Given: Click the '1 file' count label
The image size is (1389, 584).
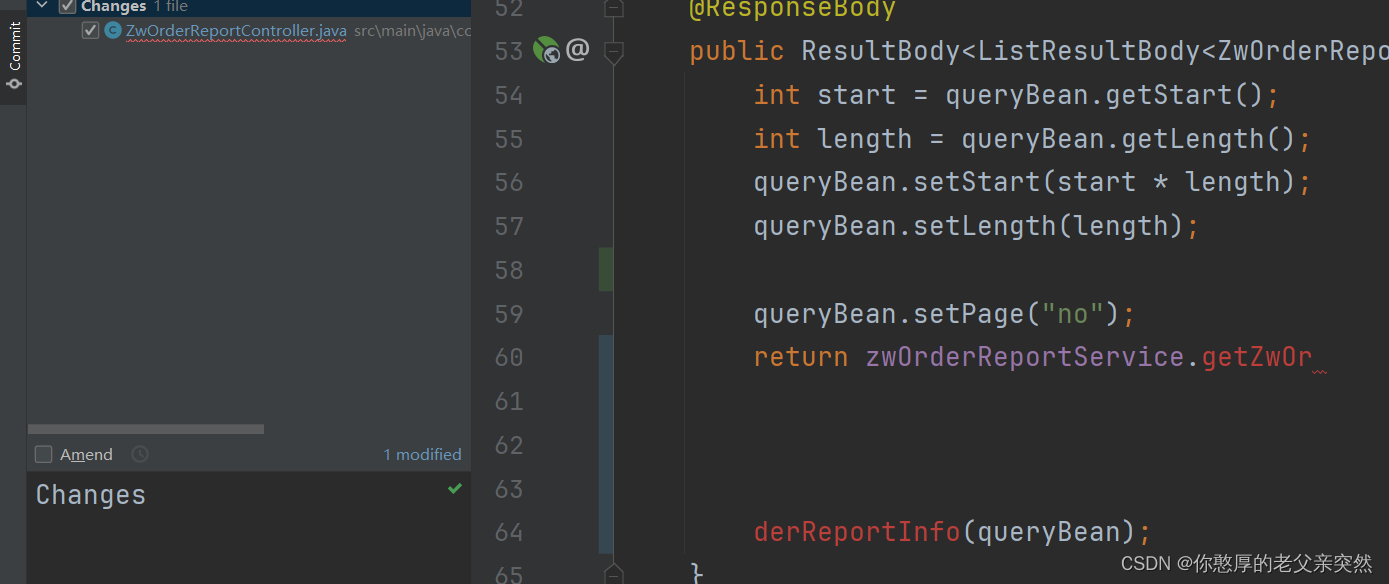Looking at the screenshot, I should pyautogui.click(x=171, y=6).
